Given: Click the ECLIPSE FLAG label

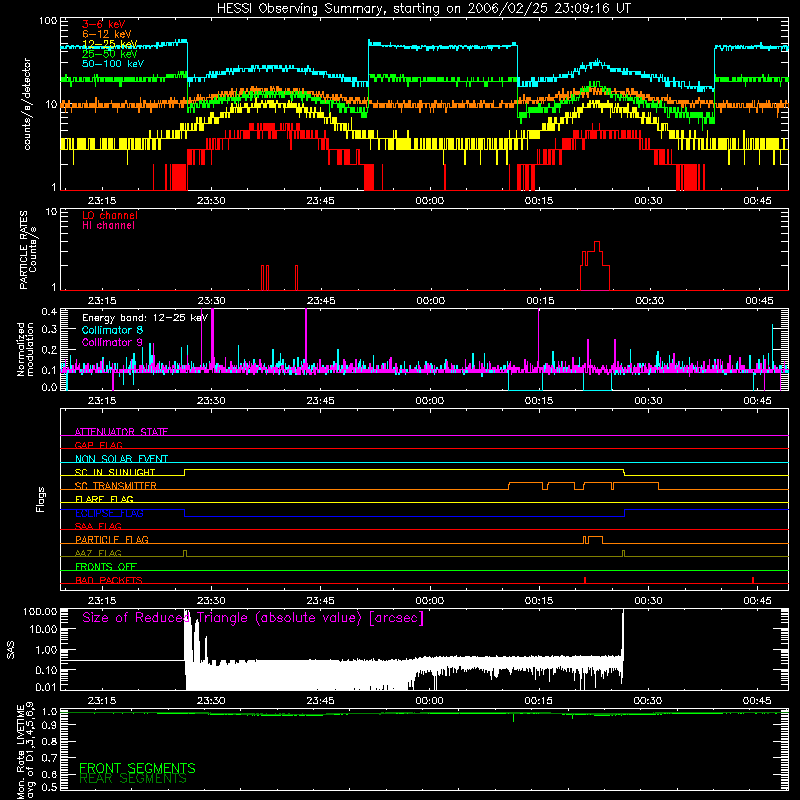Looking at the screenshot, I should coord(109,513).
